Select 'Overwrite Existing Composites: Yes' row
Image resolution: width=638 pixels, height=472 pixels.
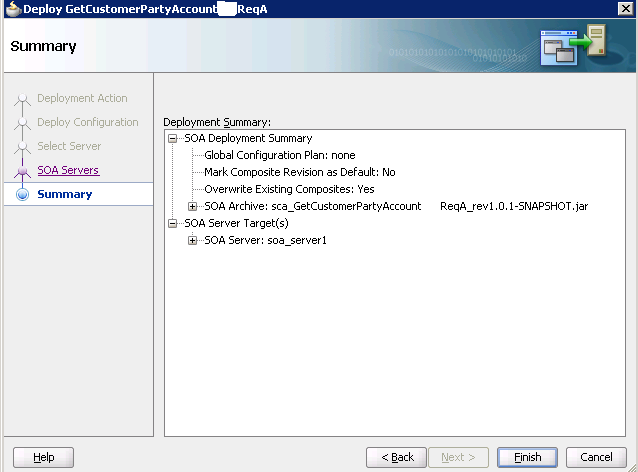pos(289,190)
